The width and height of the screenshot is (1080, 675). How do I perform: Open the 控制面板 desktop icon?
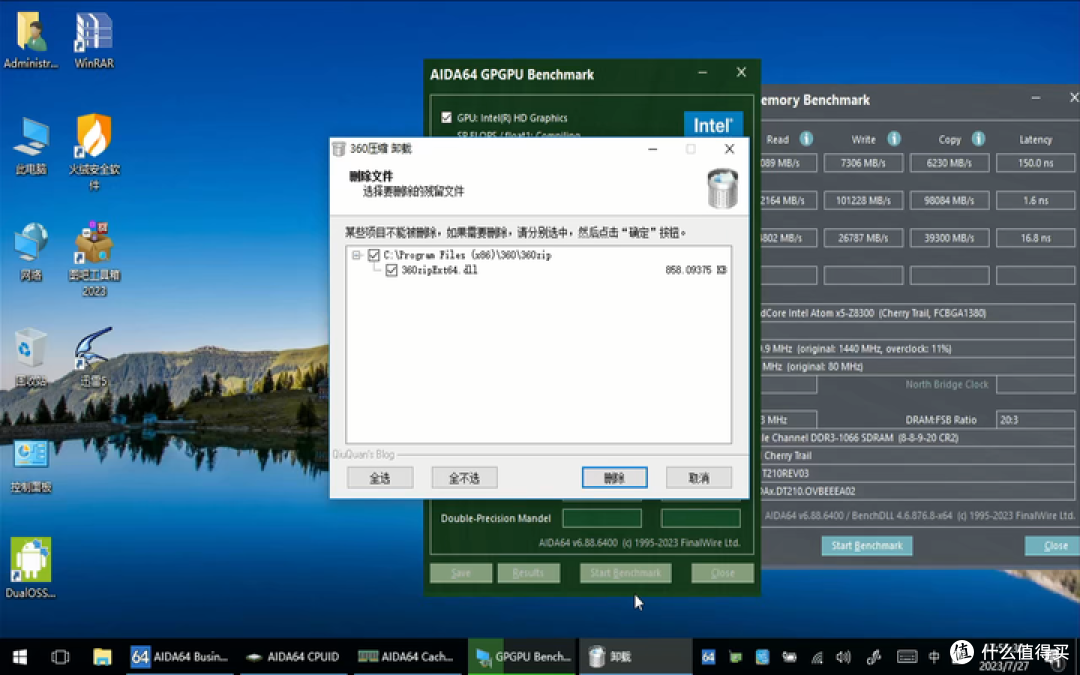[30, 466]
